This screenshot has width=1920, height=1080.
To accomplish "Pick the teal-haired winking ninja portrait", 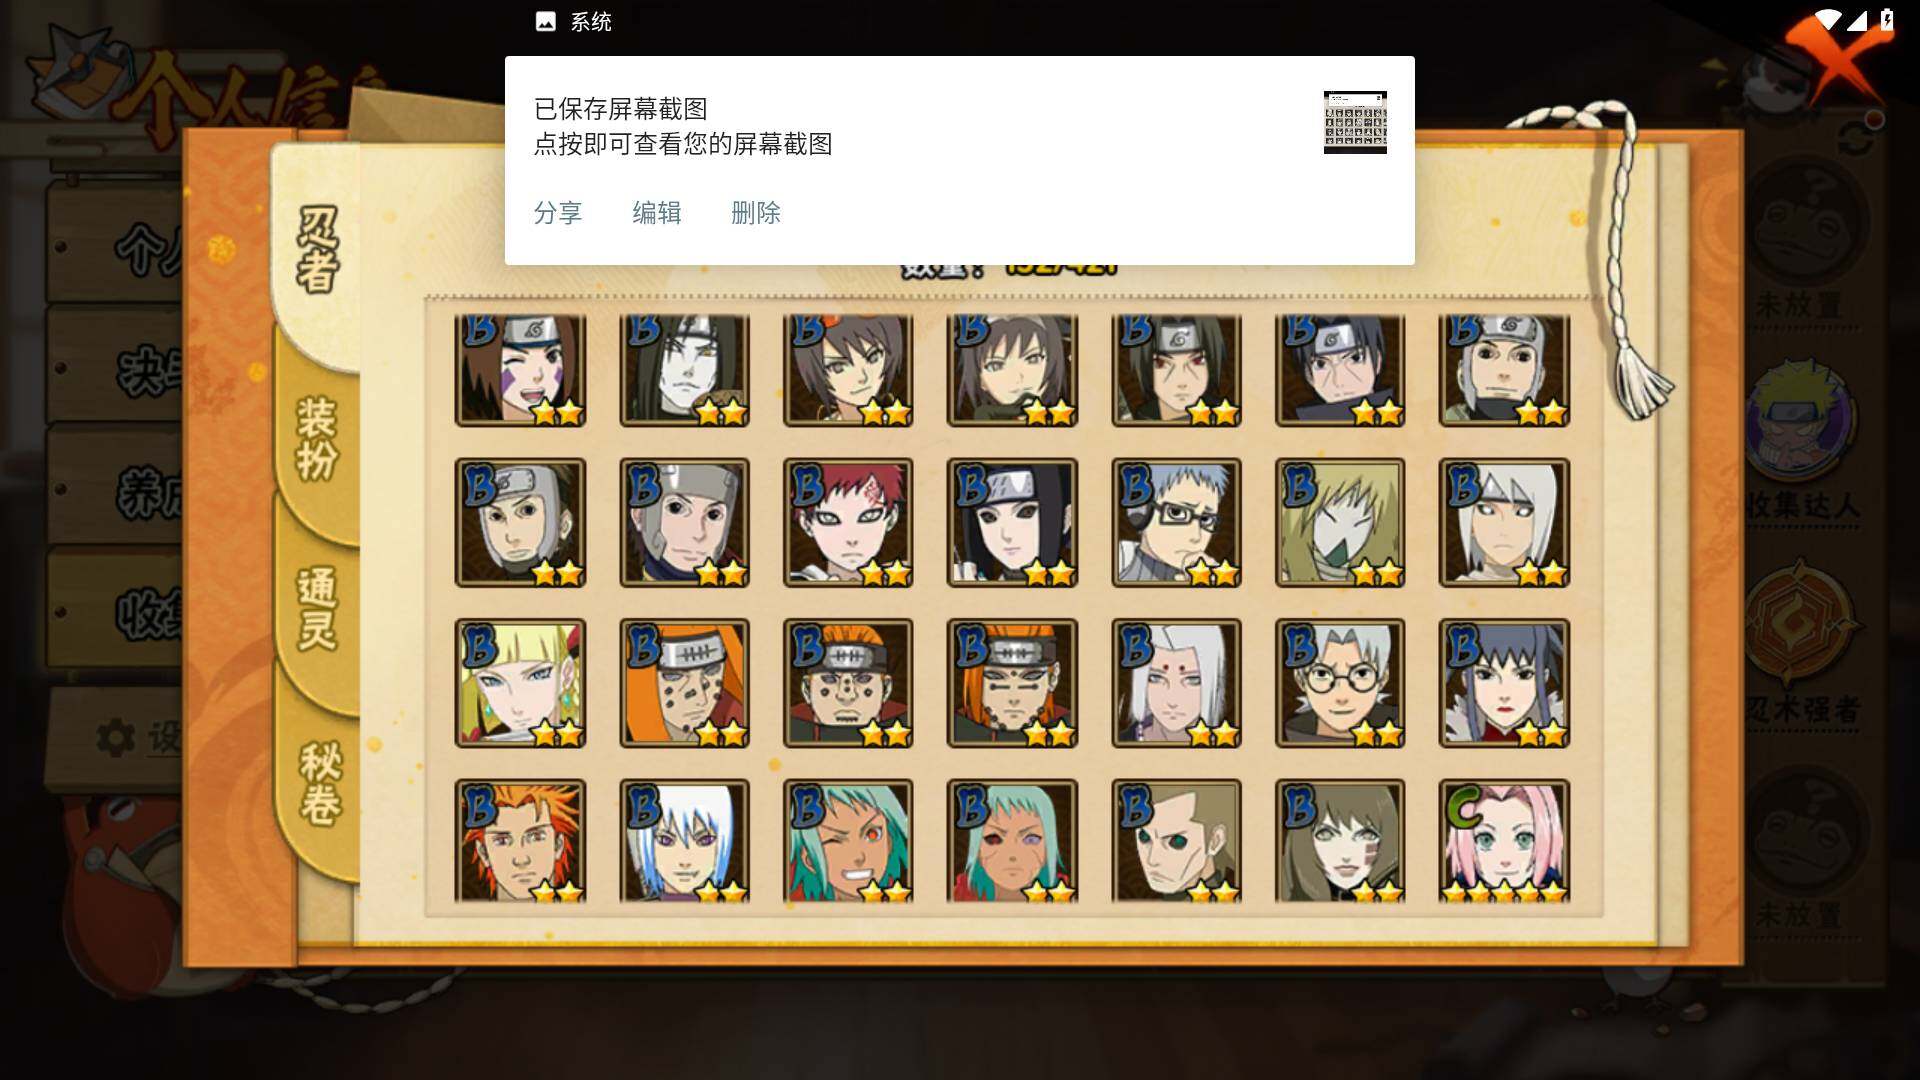I will [848, 841].
